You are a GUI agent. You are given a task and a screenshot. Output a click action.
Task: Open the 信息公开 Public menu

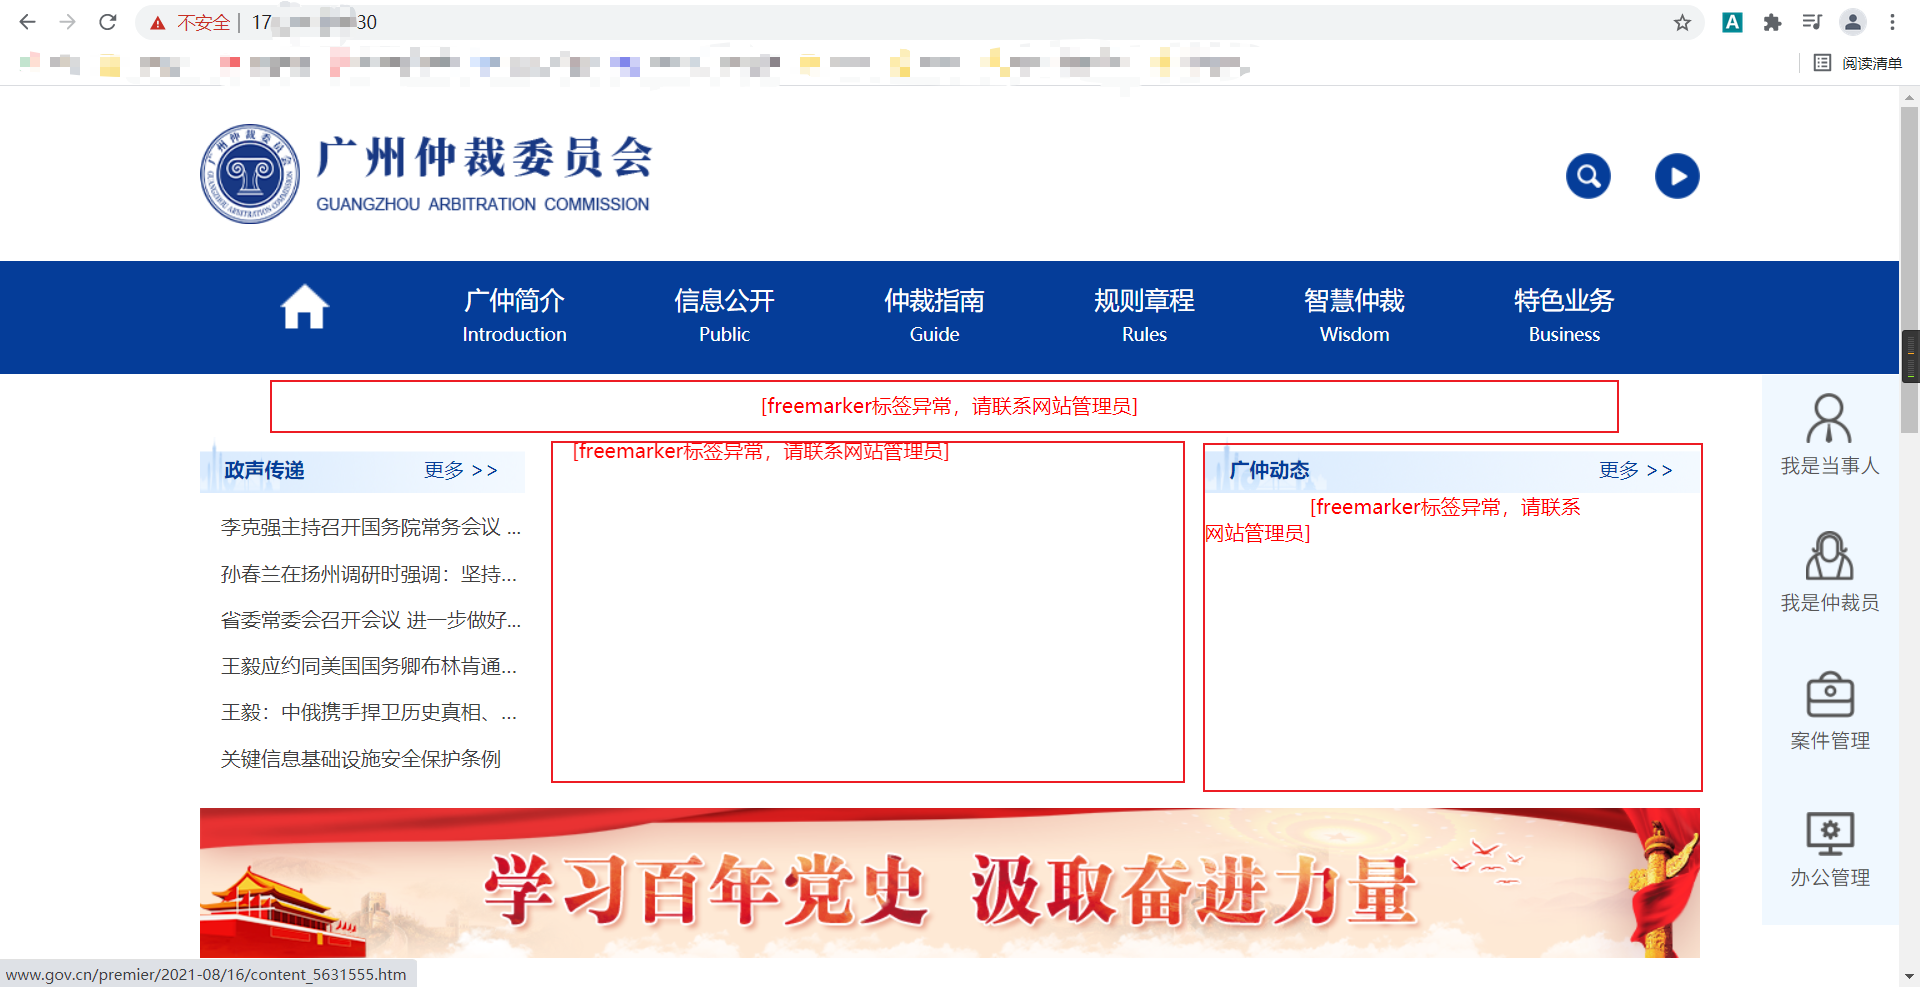pos(724,316)
